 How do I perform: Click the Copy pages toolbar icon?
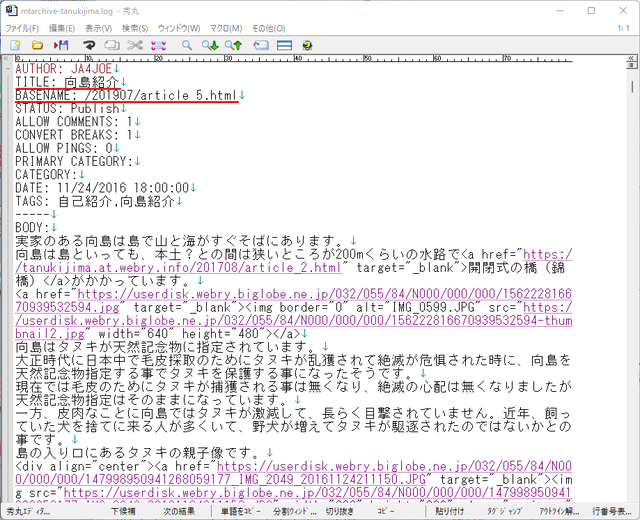pos(112,45)
